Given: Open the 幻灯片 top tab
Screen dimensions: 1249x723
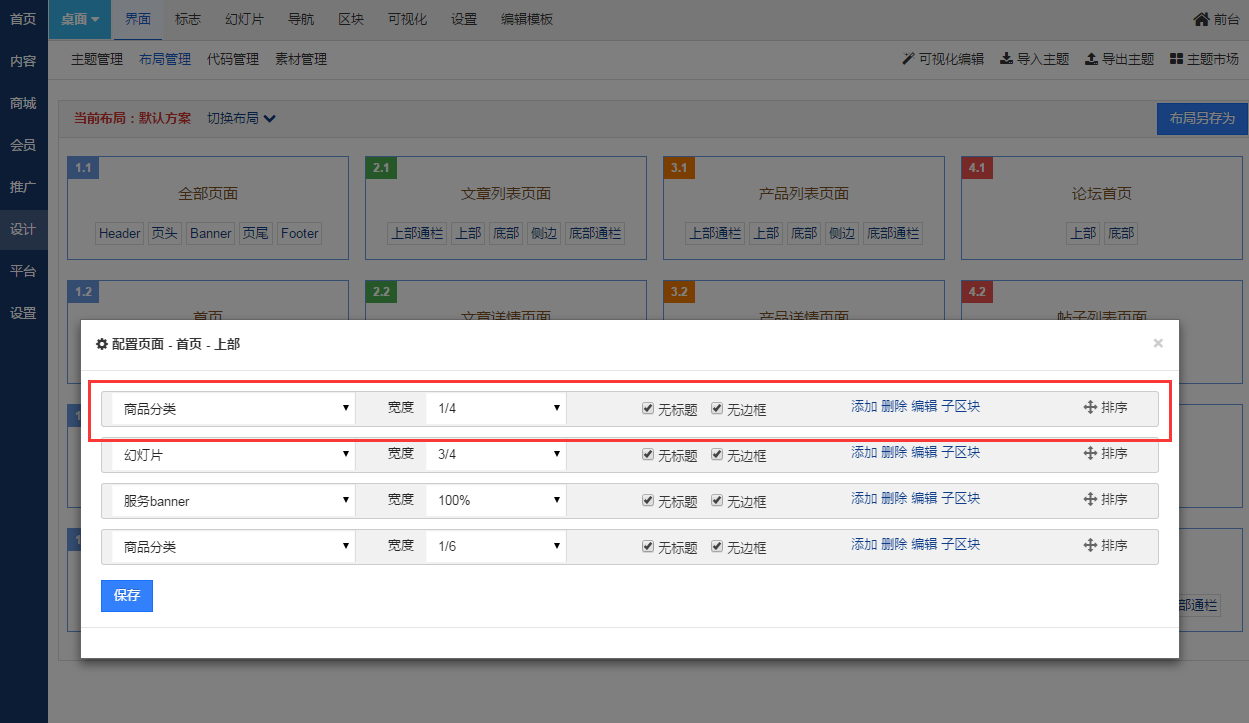Looking at the screenshot, I should [245, 19].
